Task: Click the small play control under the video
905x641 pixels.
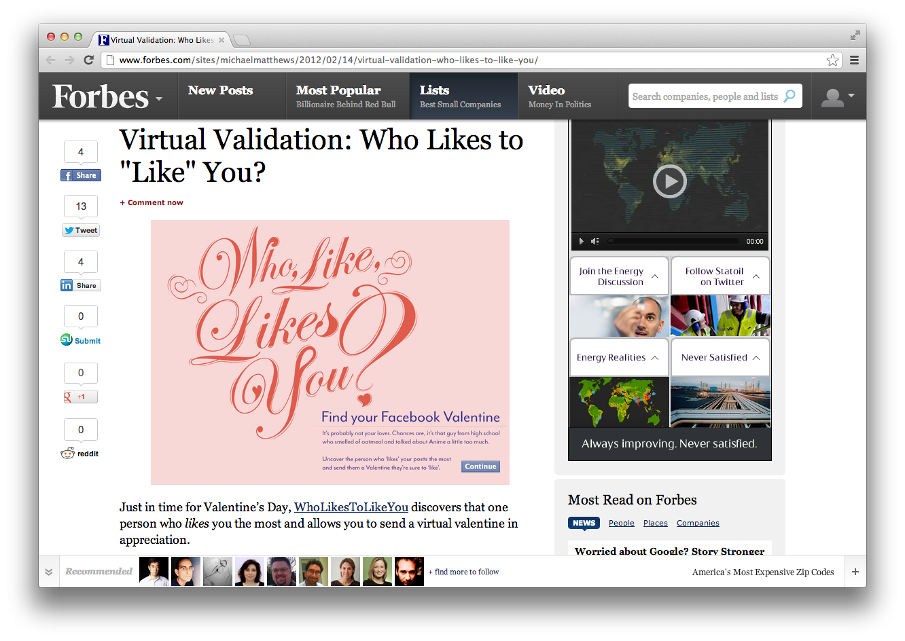Action: (581, 241)
